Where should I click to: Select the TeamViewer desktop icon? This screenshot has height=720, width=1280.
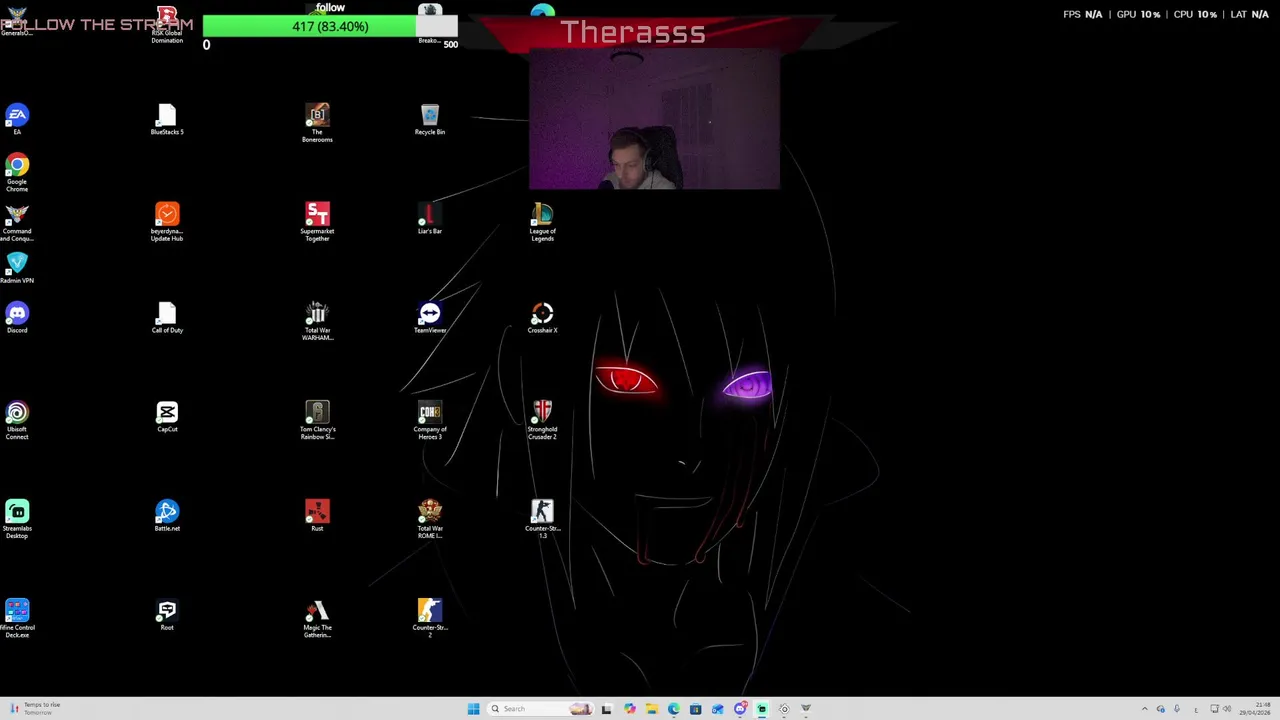(x=430, y=318)
